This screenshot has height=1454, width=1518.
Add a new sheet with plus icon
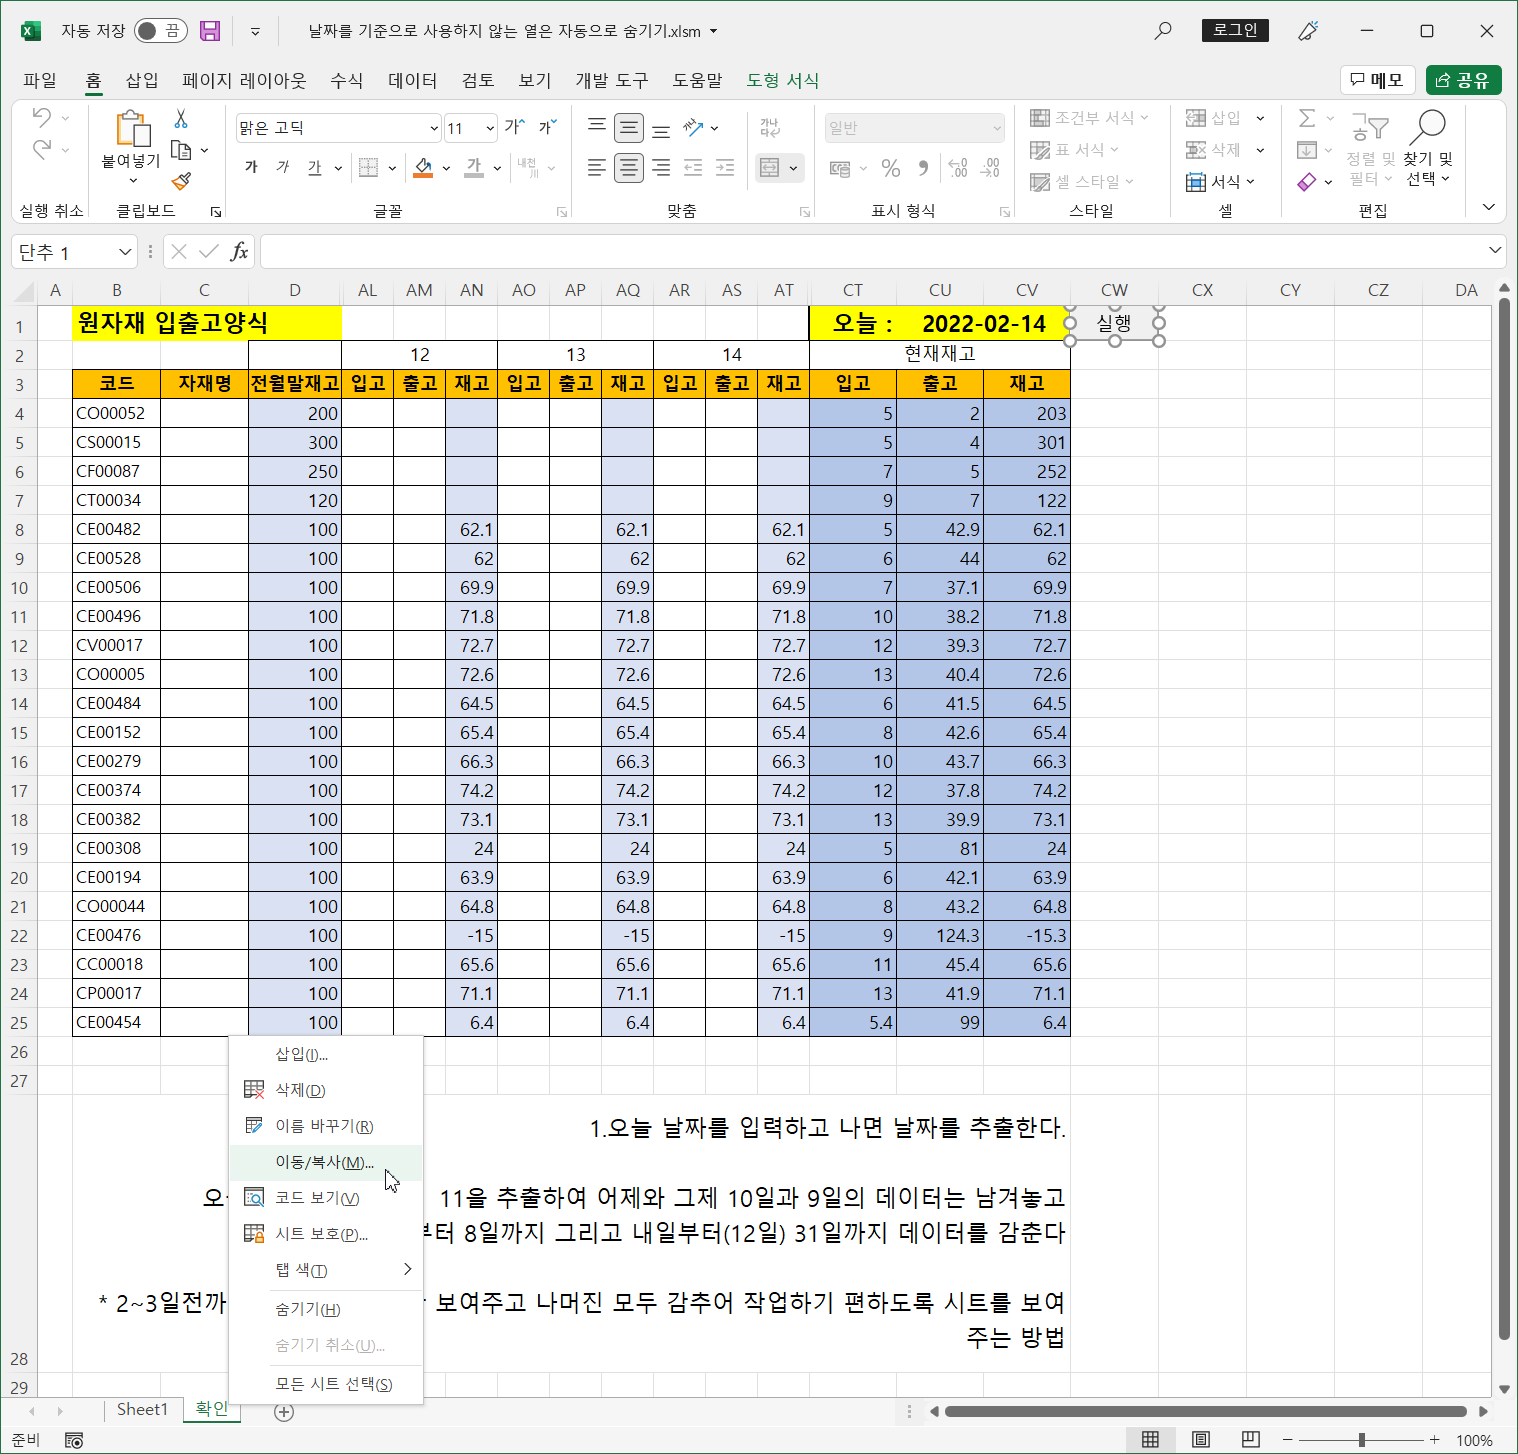[284, 1412]
